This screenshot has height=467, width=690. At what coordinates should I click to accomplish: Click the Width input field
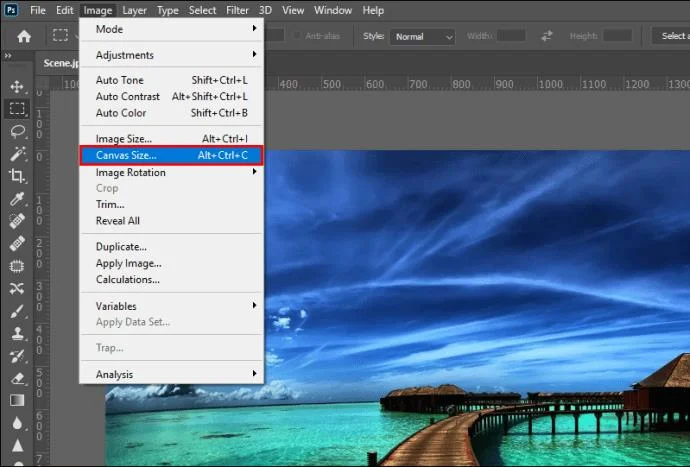click(x=511, y=36)
